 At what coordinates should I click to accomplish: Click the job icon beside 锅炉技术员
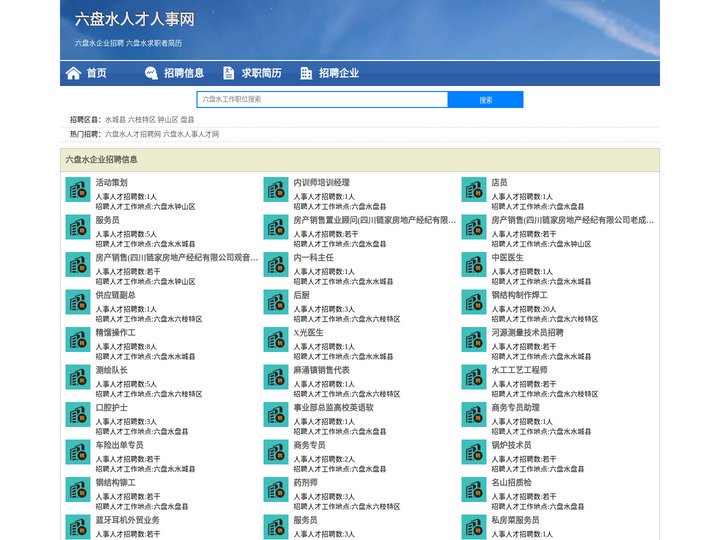pos(473,452)
